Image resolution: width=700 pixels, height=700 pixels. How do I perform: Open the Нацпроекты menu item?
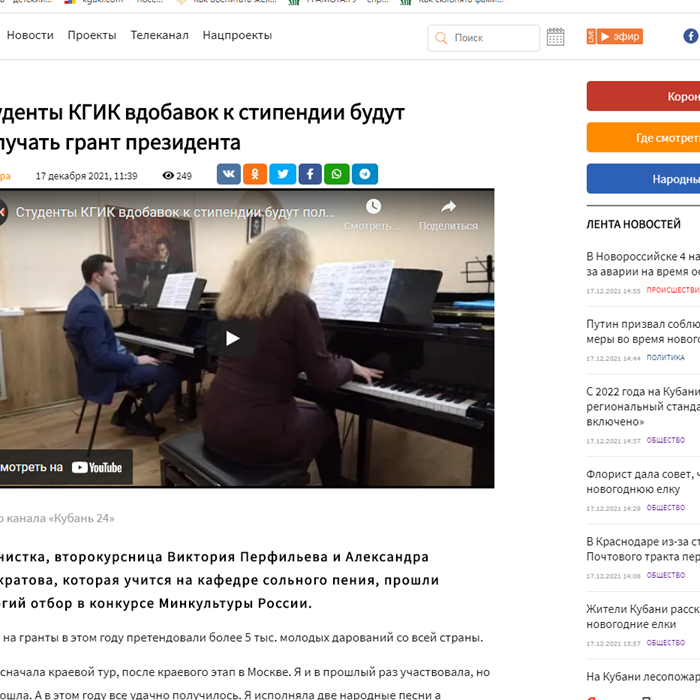[x=237, y=35]
